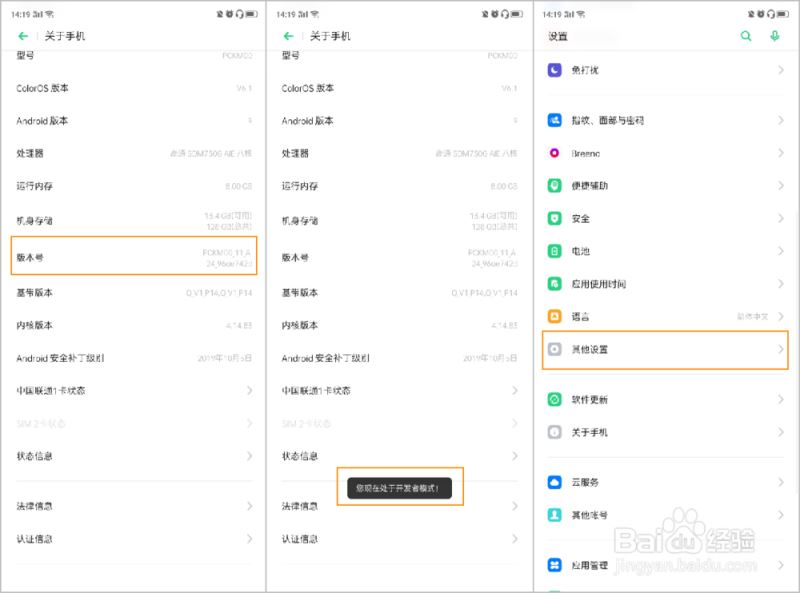Click the 关于手机 gray icon in 设置

tap(555, 432)
